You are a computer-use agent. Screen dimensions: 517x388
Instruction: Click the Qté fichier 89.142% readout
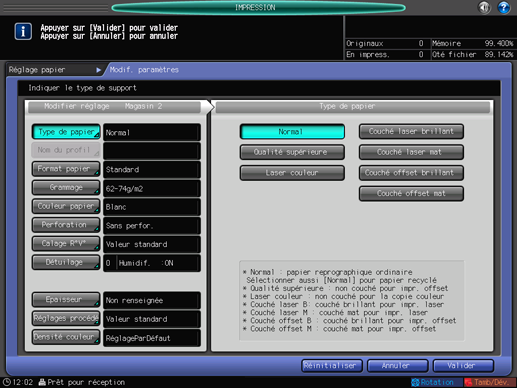click(472, 54)
